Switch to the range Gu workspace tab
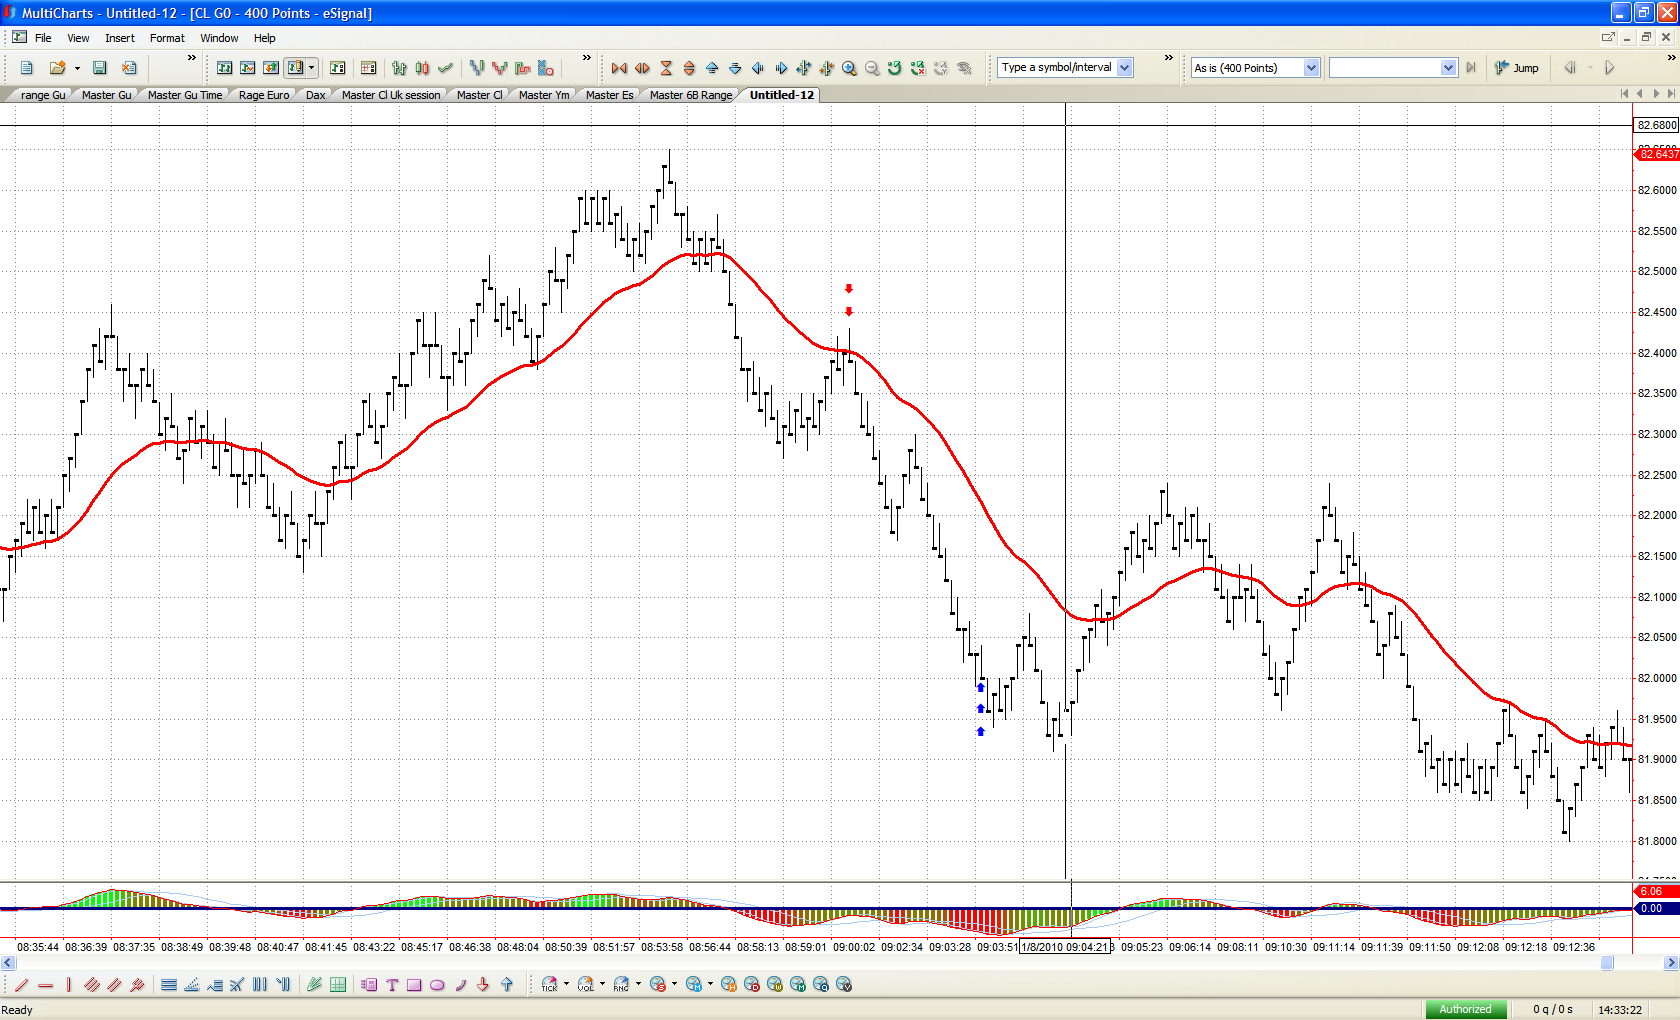Viewport: 1680px width, 1020px height. coord(43,95)
